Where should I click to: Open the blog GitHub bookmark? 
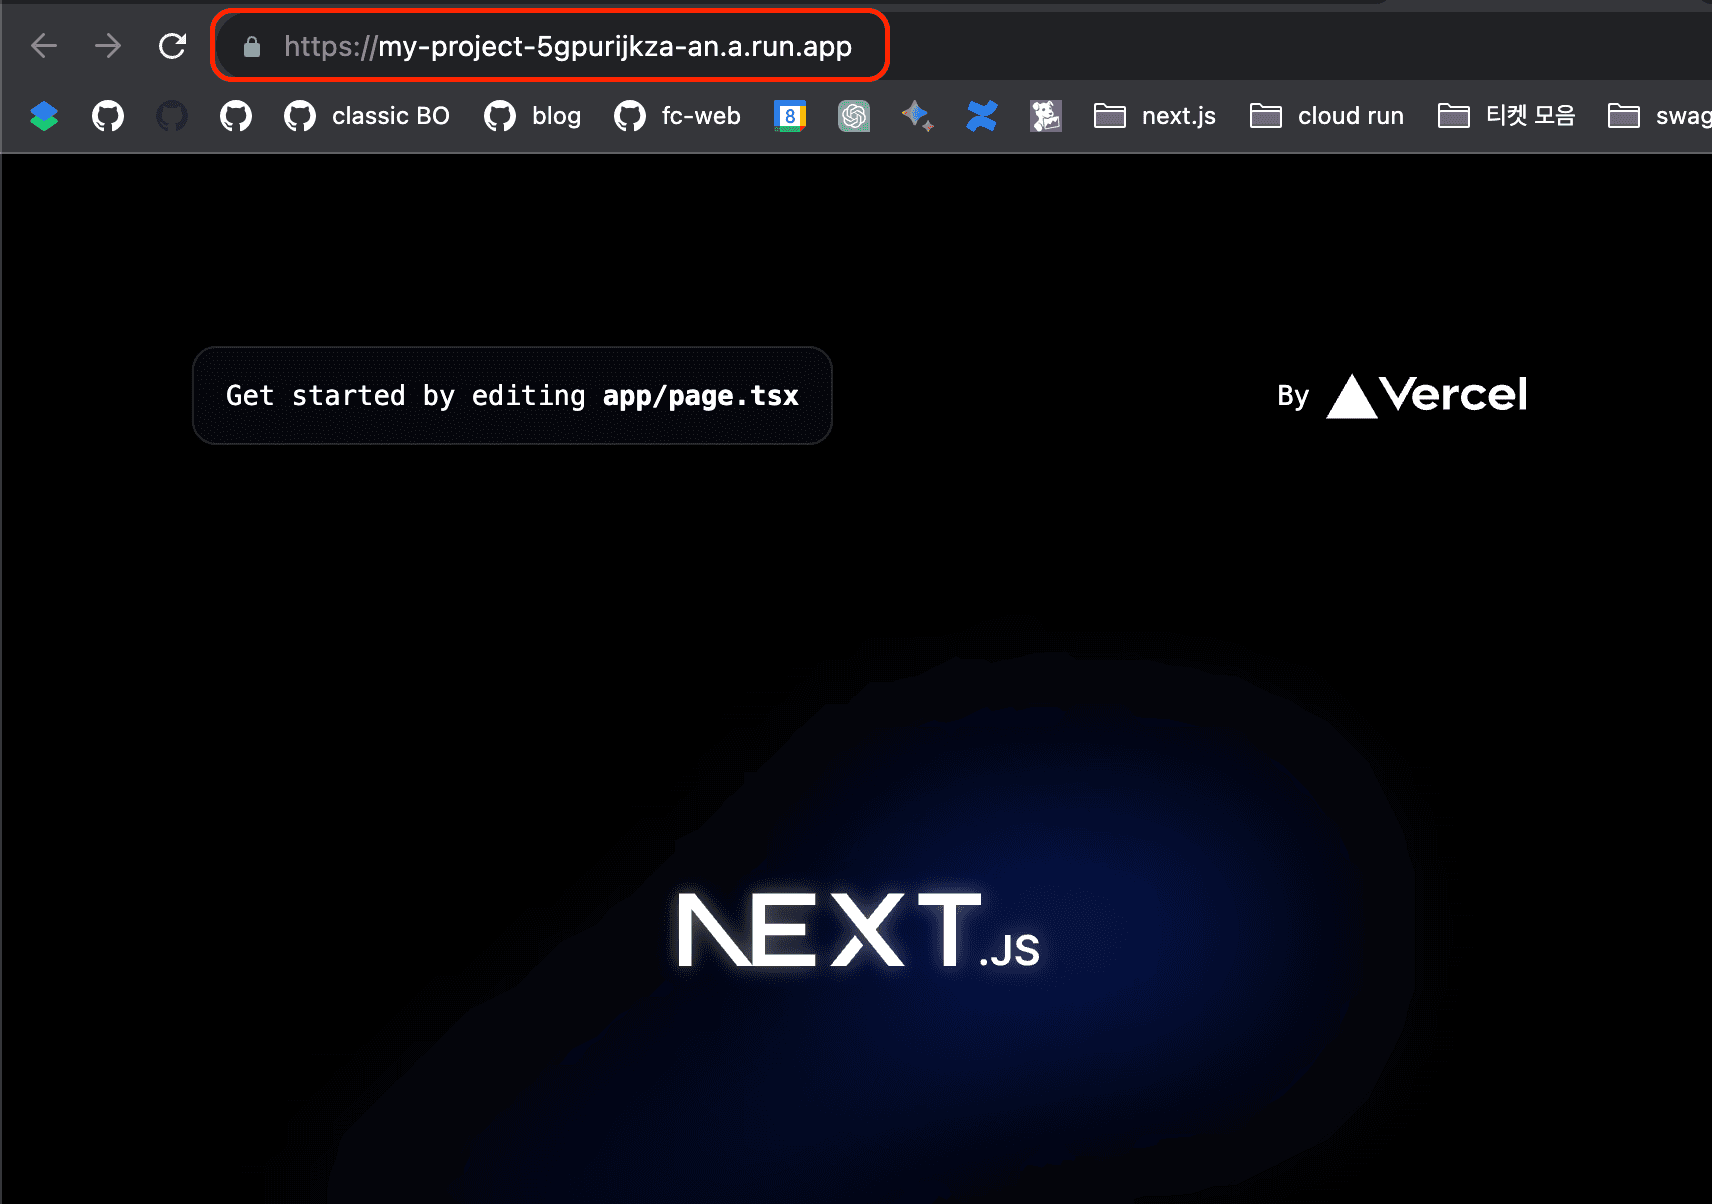coord(533,116)
